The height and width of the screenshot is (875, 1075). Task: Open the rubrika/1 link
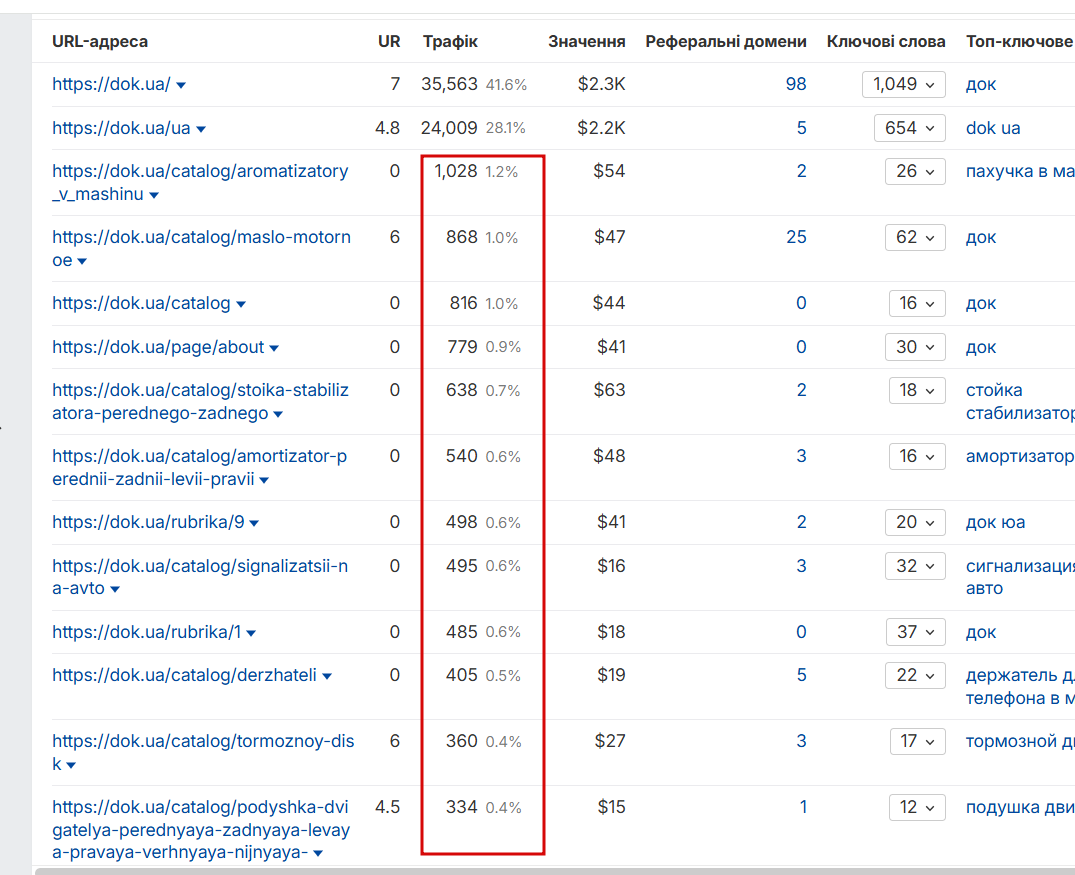click(x=147, y=632)
